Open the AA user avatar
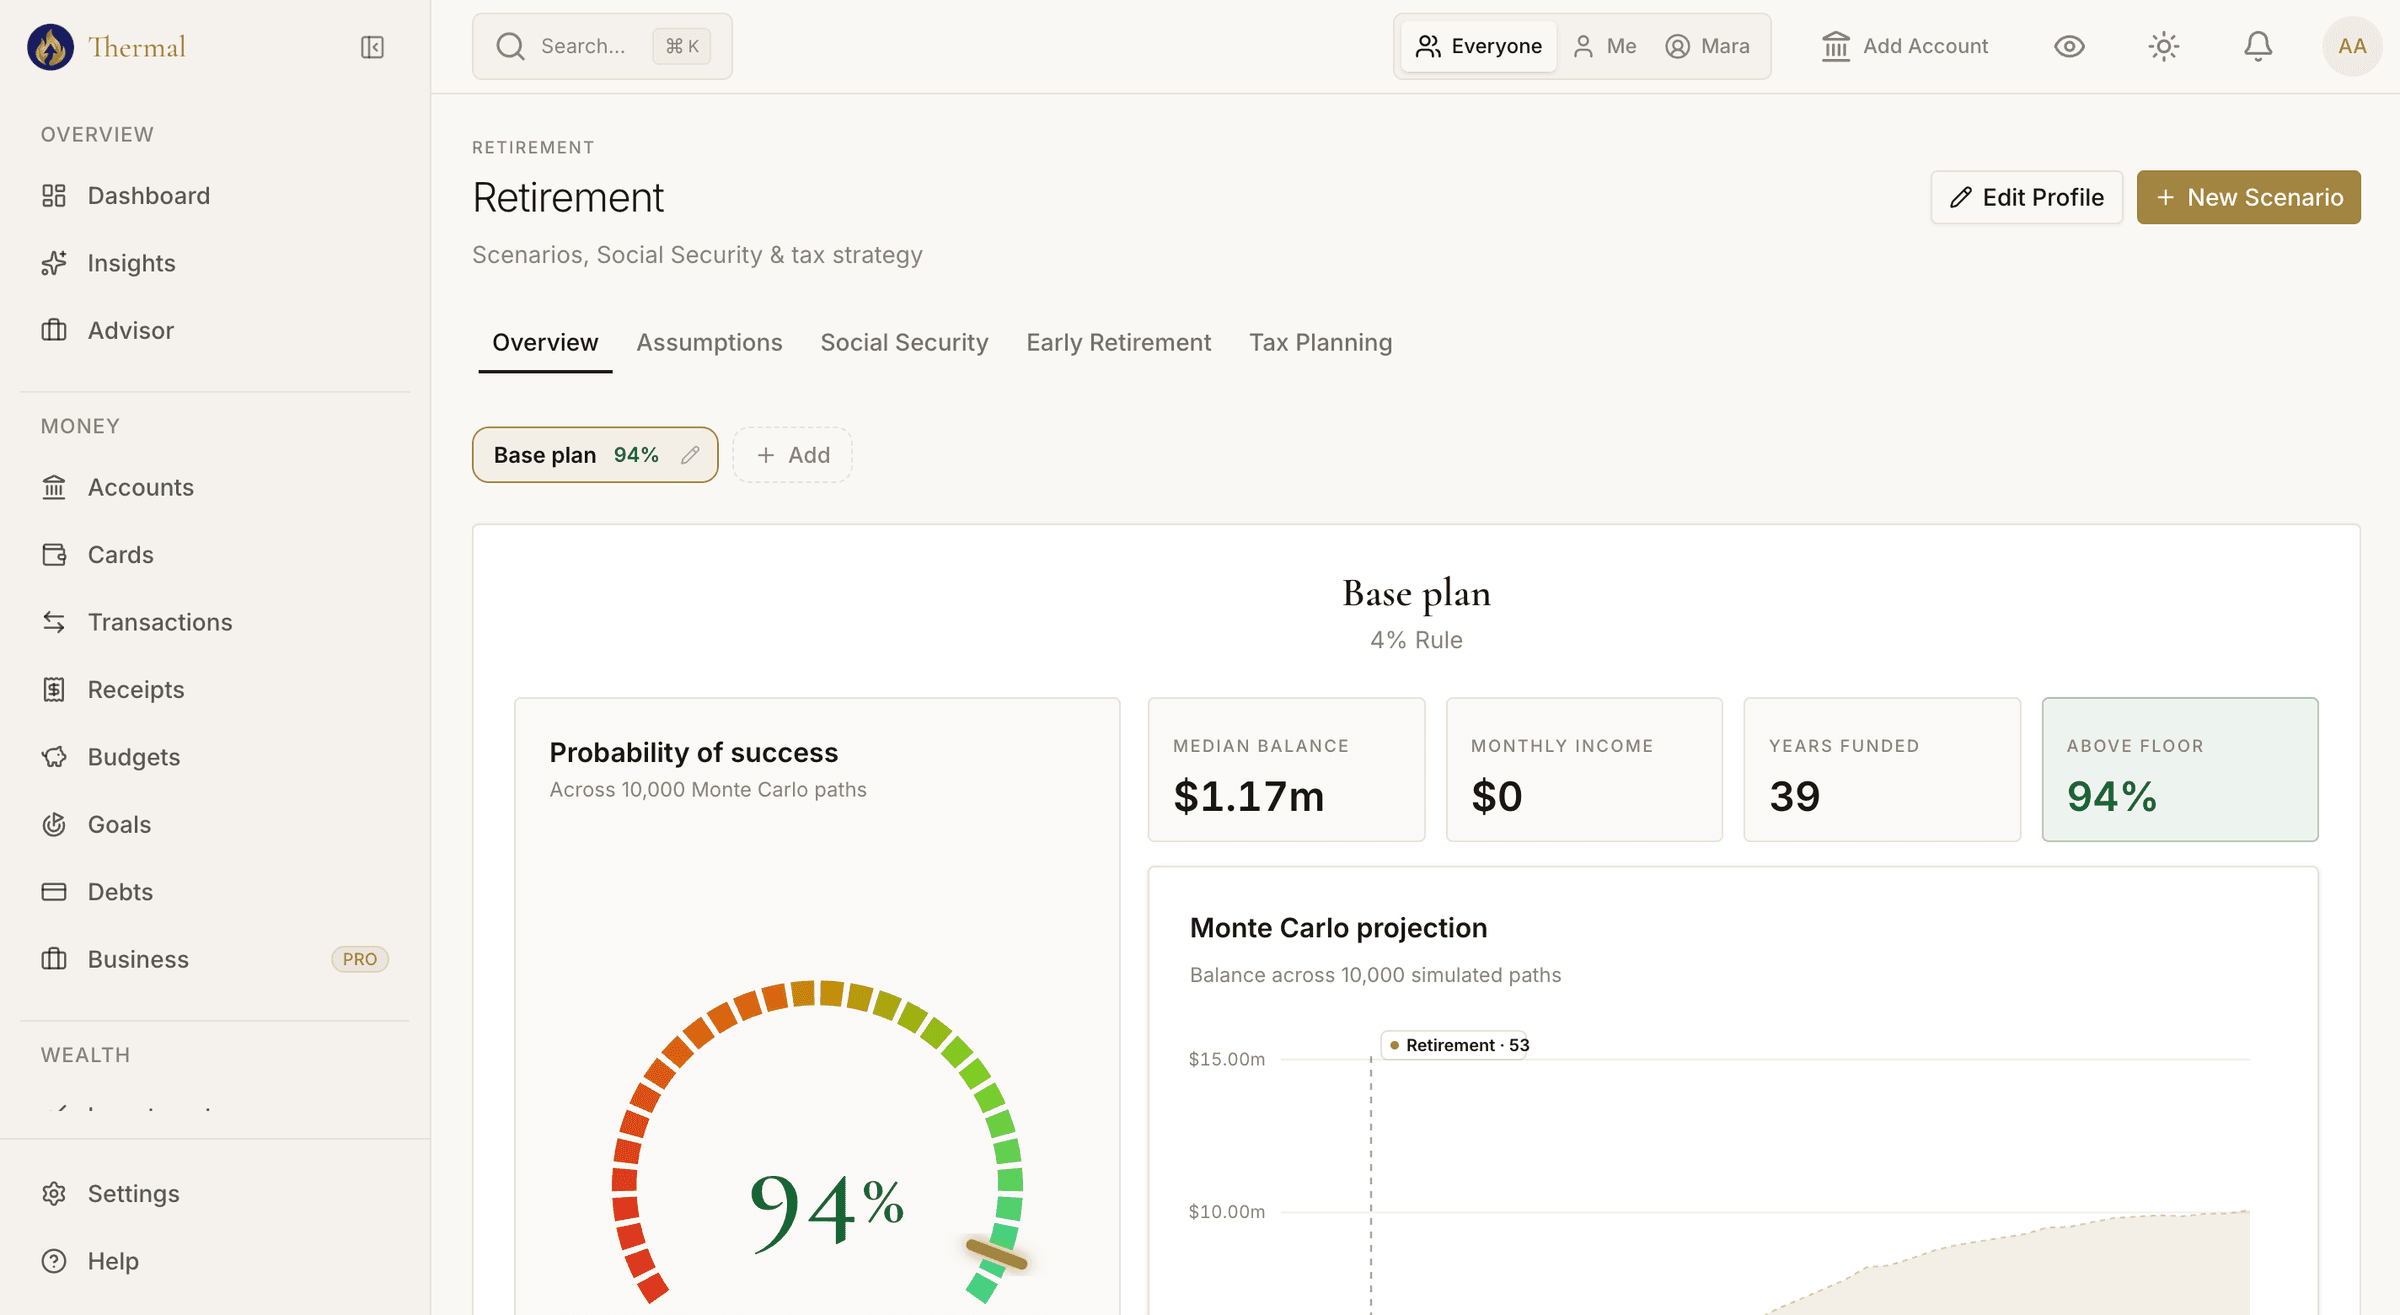Screen dimensions: 2400x1315 tap(2352, 46)
